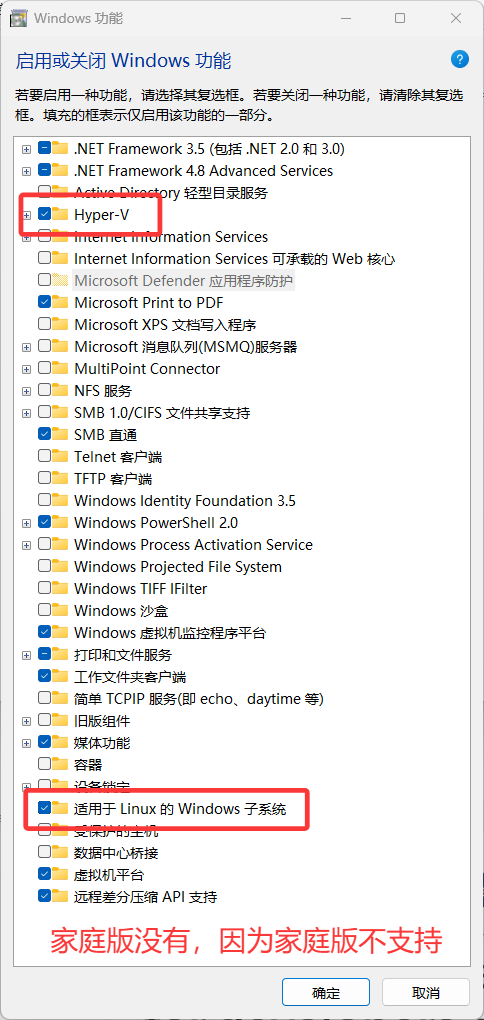Viewport: 484px width, 1020px height.
Task: Select Microsoft Defender 应用程序防护 row text
Action: pyautogui.click(x=183, y=280)
